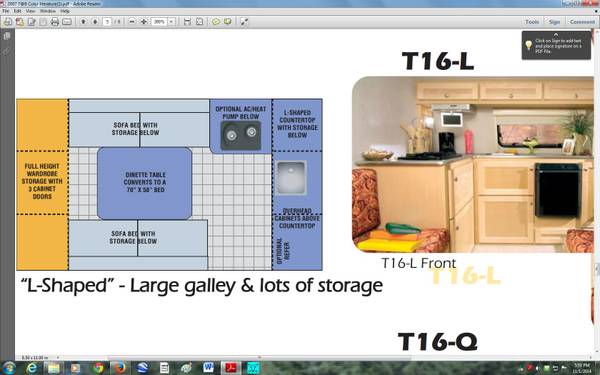Click the Print icon in the toolbar

click(55, 22)
